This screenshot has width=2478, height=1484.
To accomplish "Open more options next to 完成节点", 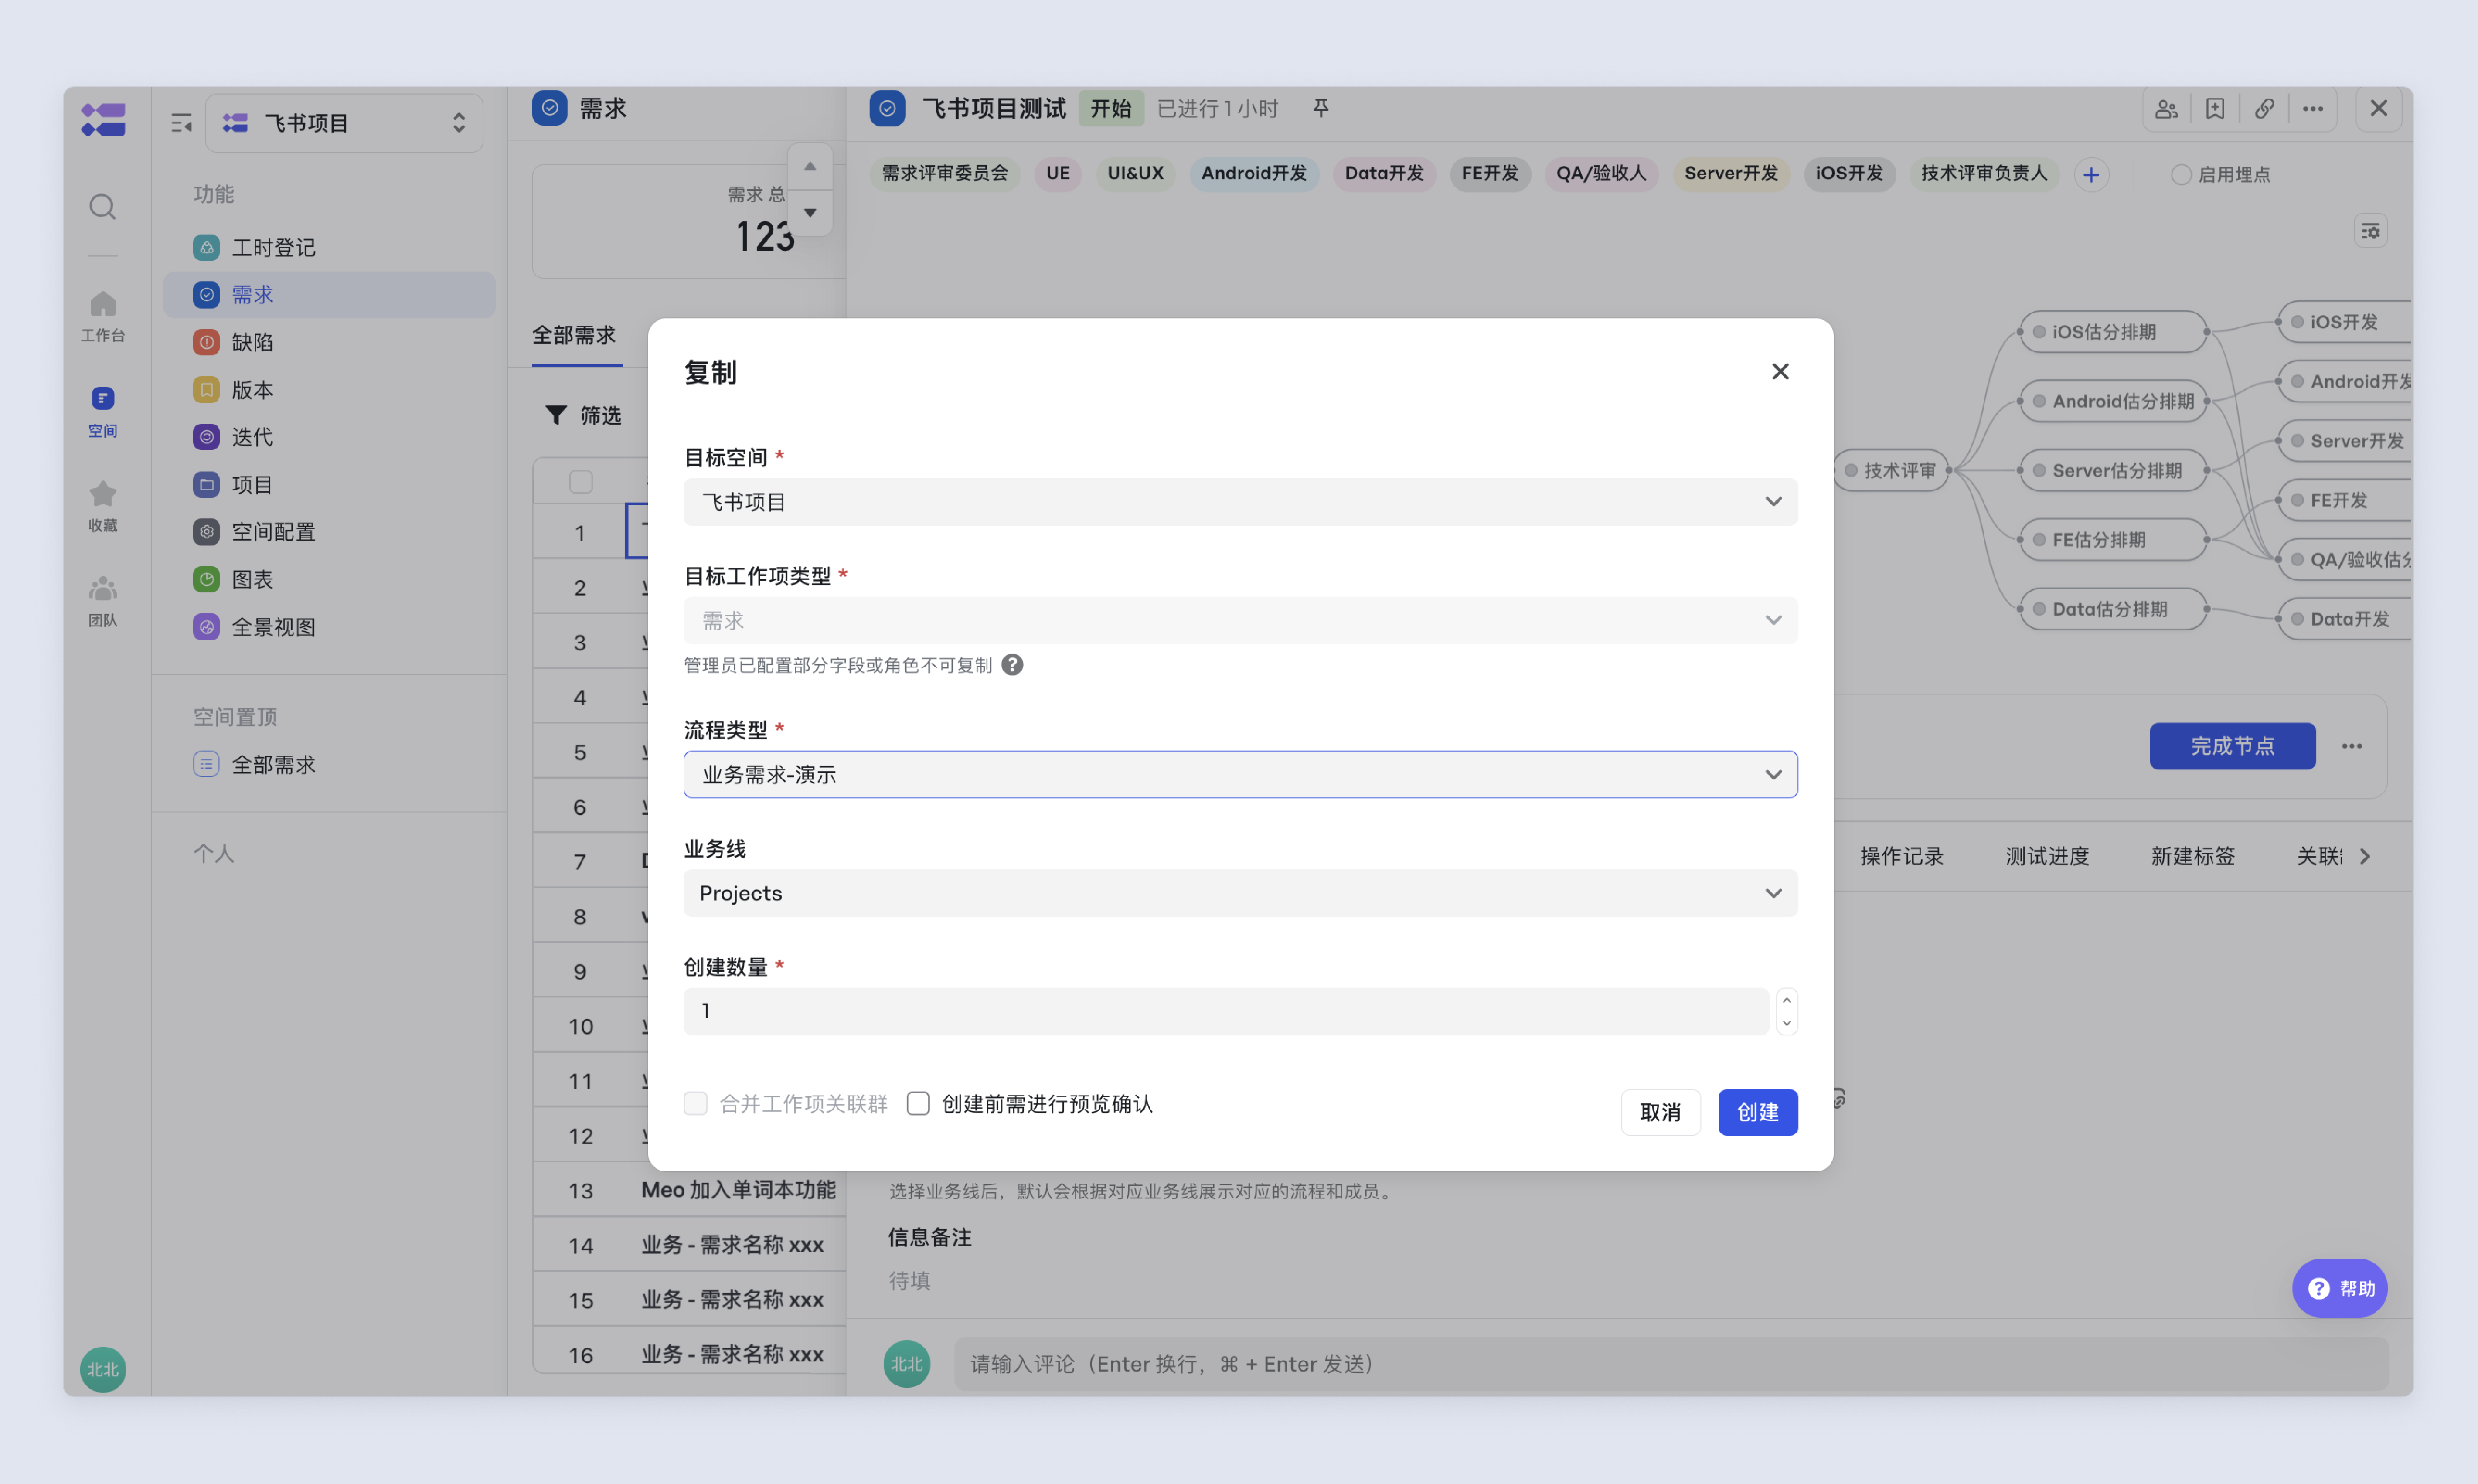I will click(x=2352, y=746).
